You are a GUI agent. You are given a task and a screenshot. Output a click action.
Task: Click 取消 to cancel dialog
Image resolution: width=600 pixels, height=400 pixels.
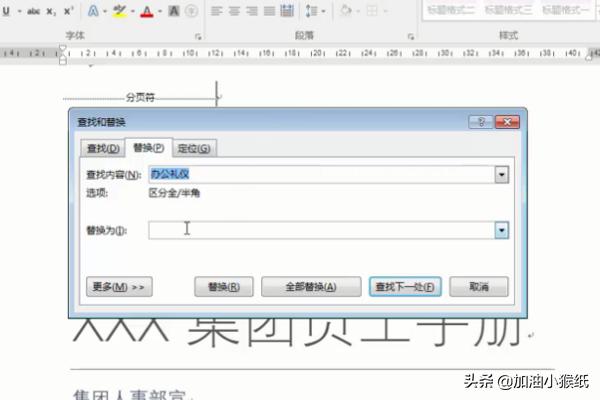(479, 287)
